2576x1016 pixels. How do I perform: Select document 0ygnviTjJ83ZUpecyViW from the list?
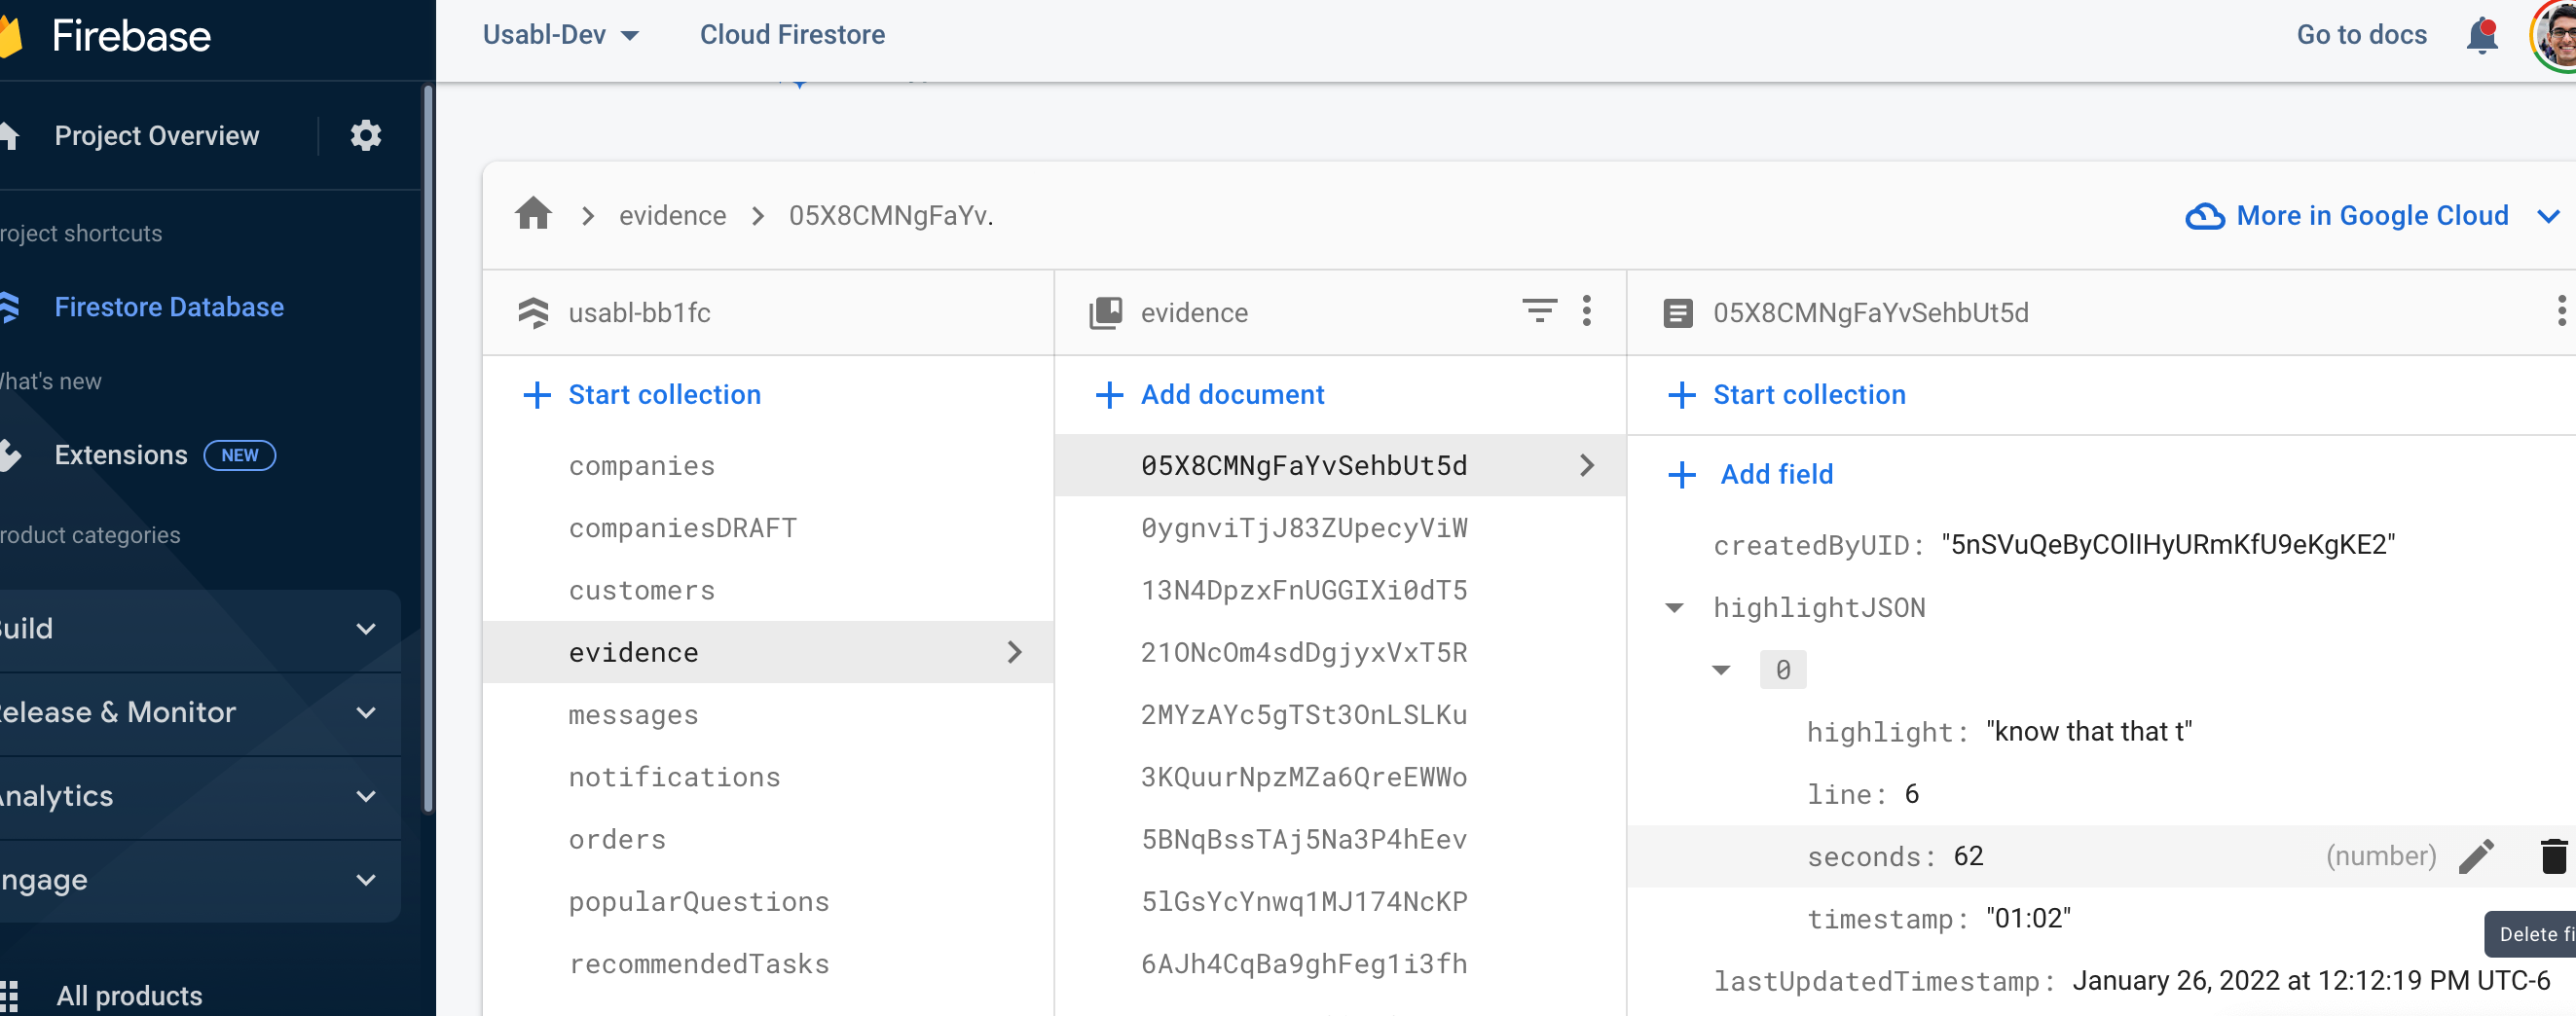1304,528
